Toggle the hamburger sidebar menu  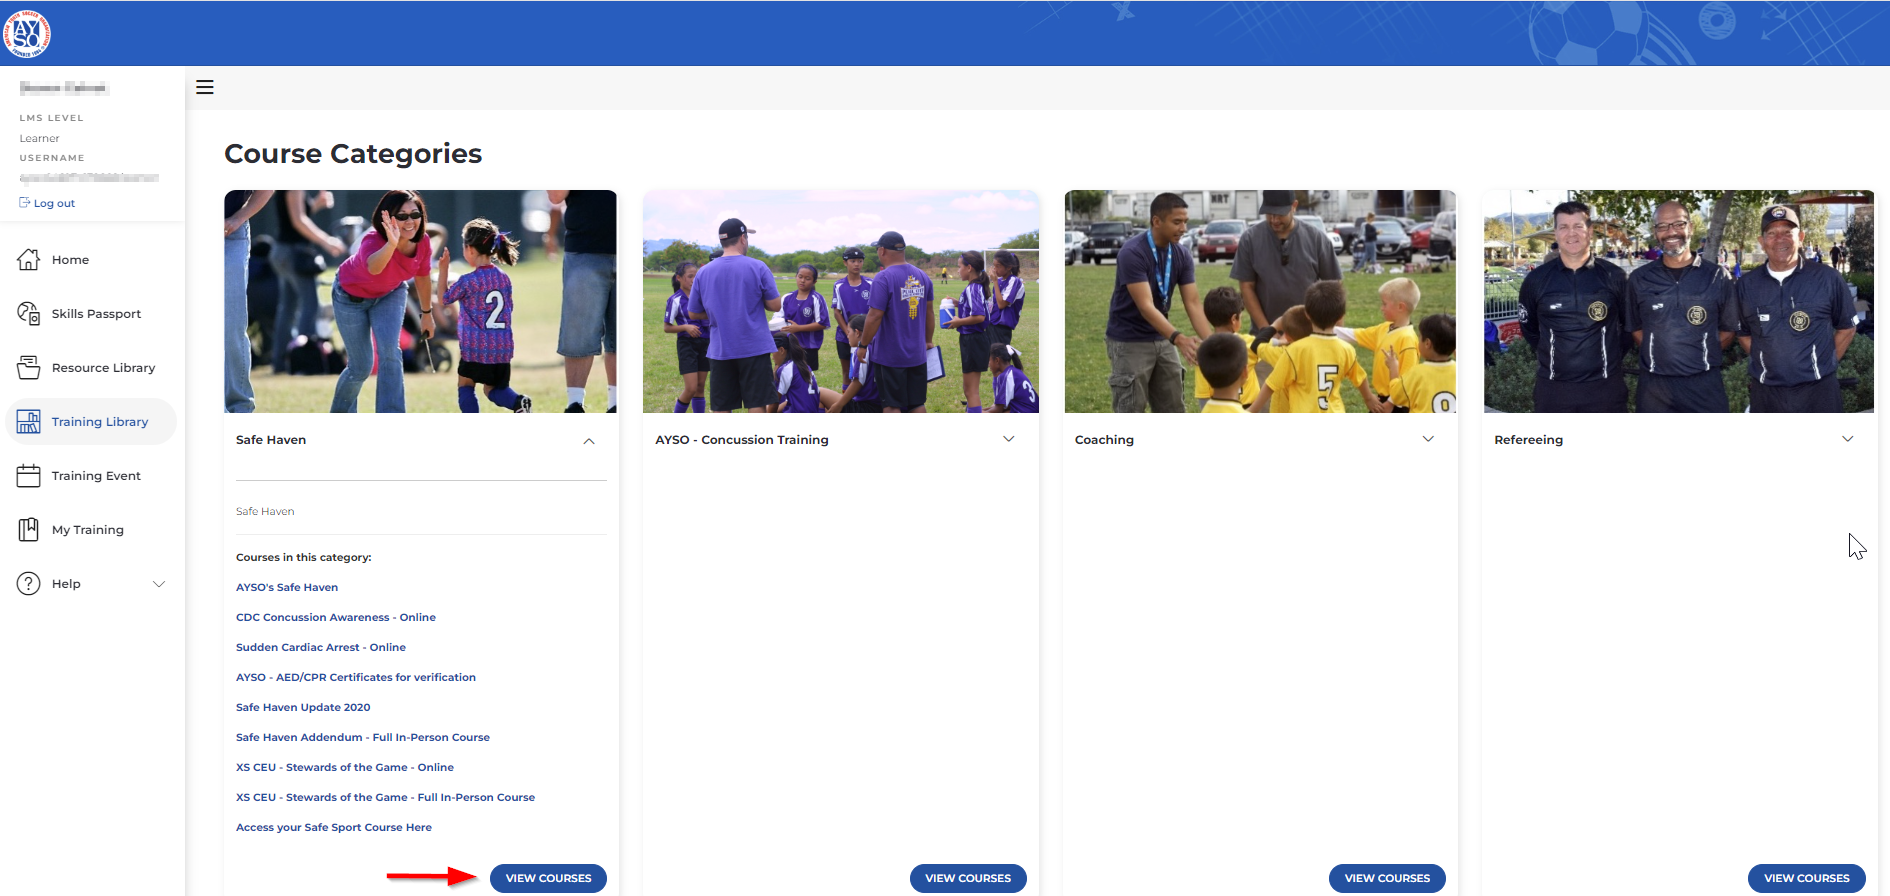click(x=205, y=87)
